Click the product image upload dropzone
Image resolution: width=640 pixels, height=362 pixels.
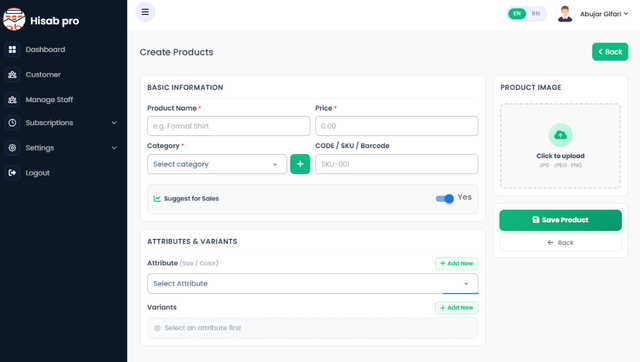[560, 146]
